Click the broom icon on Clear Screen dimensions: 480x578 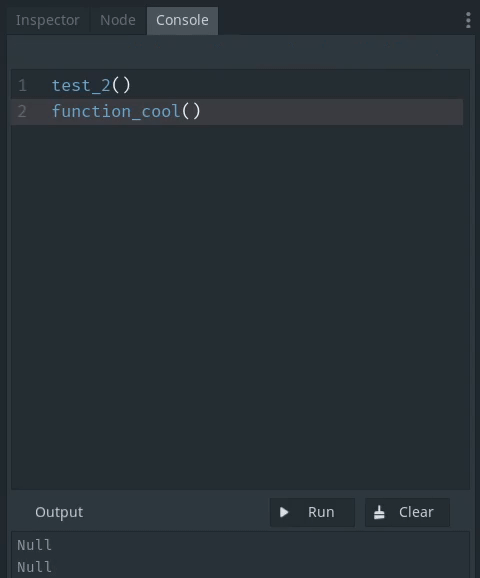pos(379,512)
